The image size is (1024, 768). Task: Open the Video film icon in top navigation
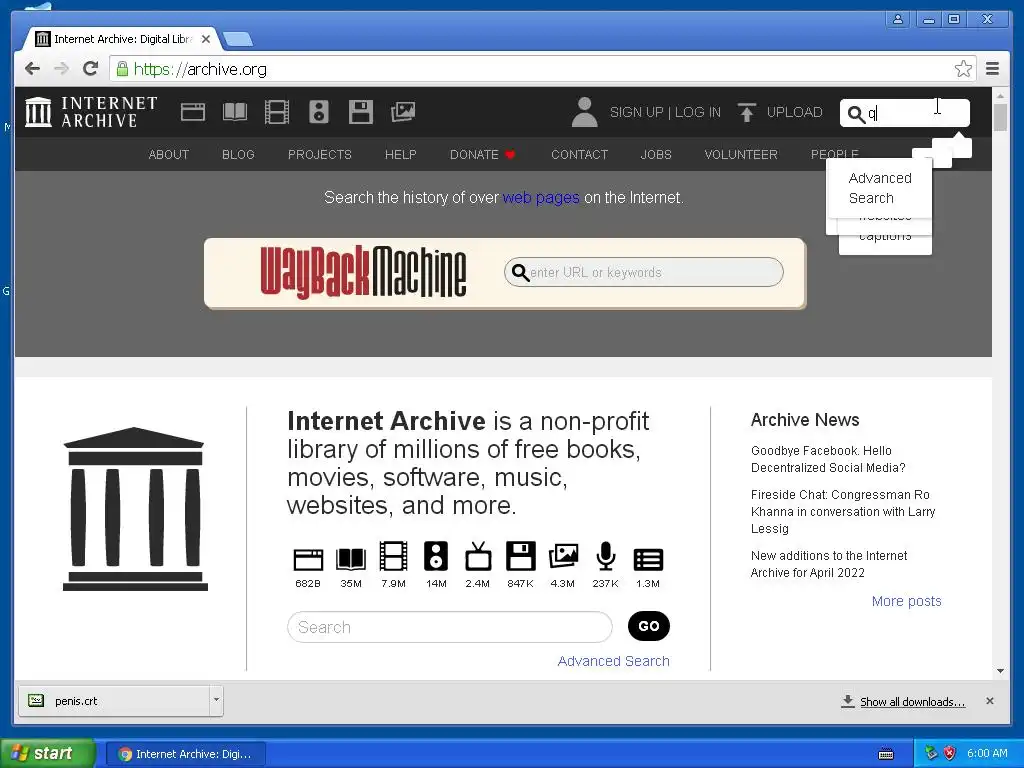click(277, 112)
